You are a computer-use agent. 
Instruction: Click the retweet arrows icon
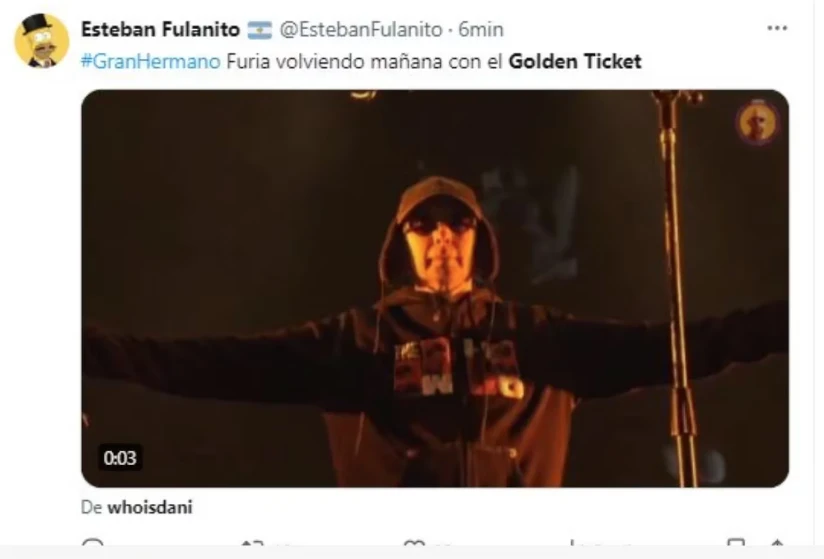[x=252, y=542]
